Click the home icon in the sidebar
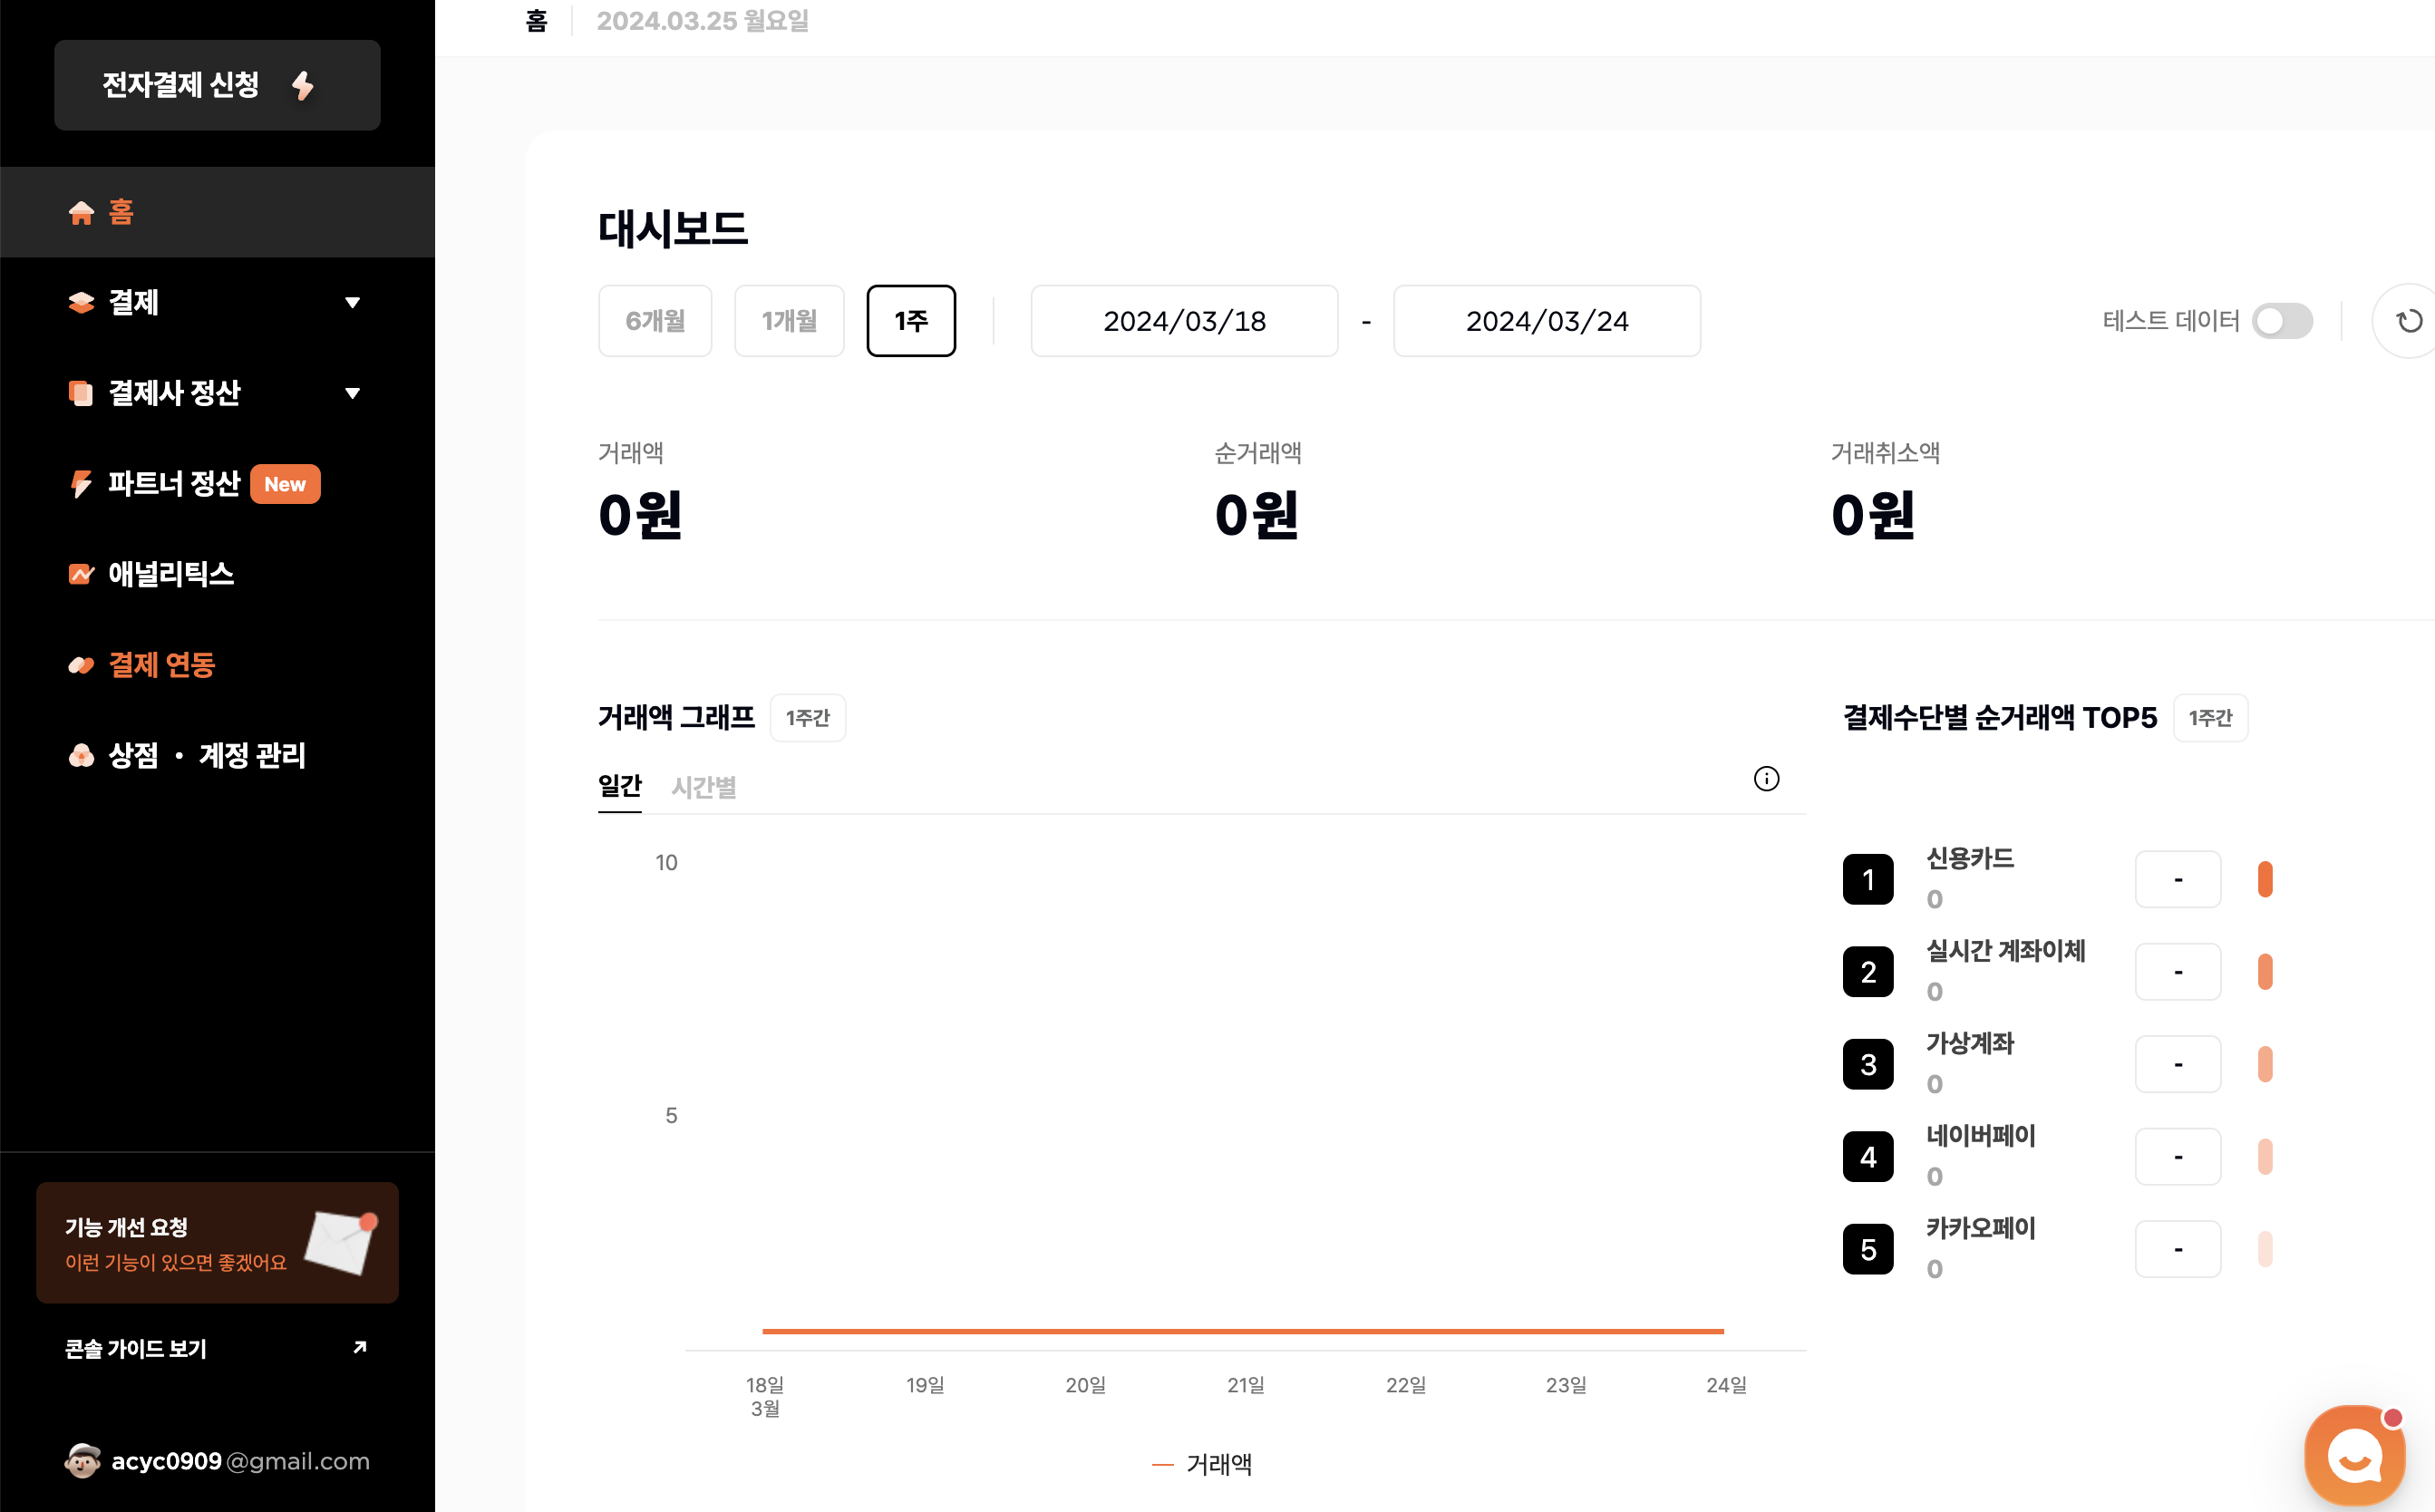 81,212
